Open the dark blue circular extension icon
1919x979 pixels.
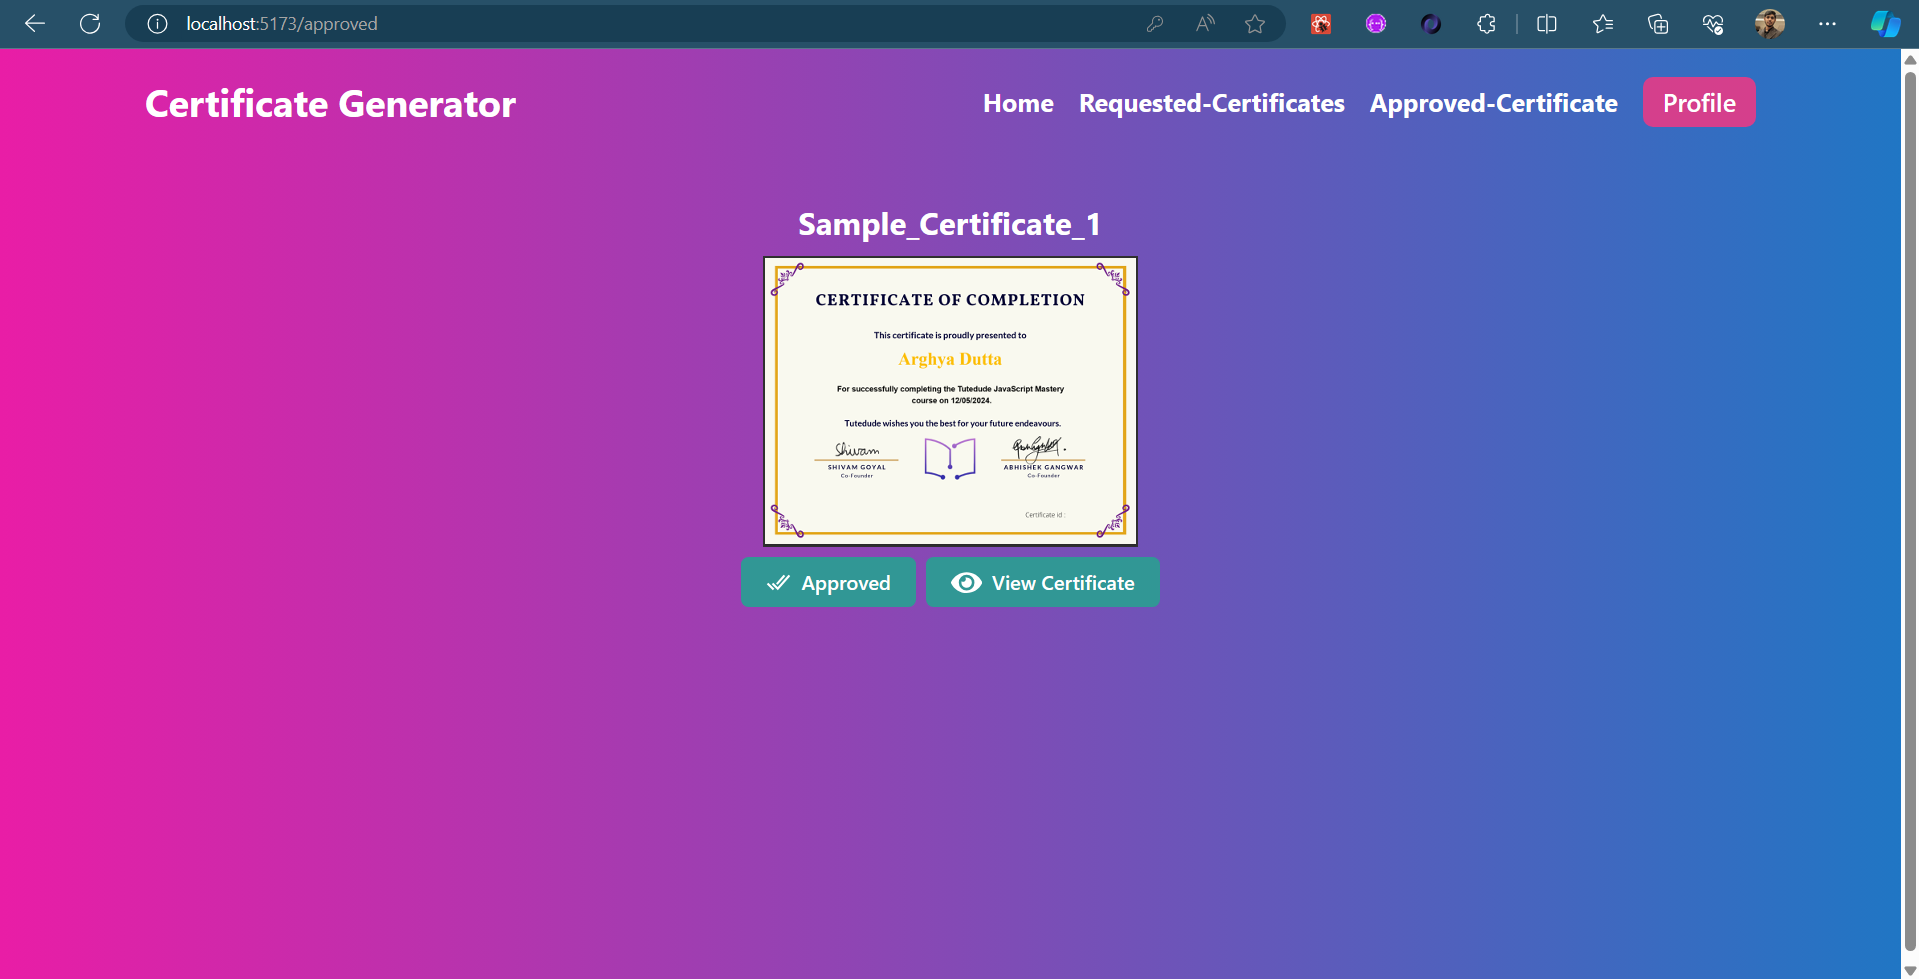click(1431, 24)
